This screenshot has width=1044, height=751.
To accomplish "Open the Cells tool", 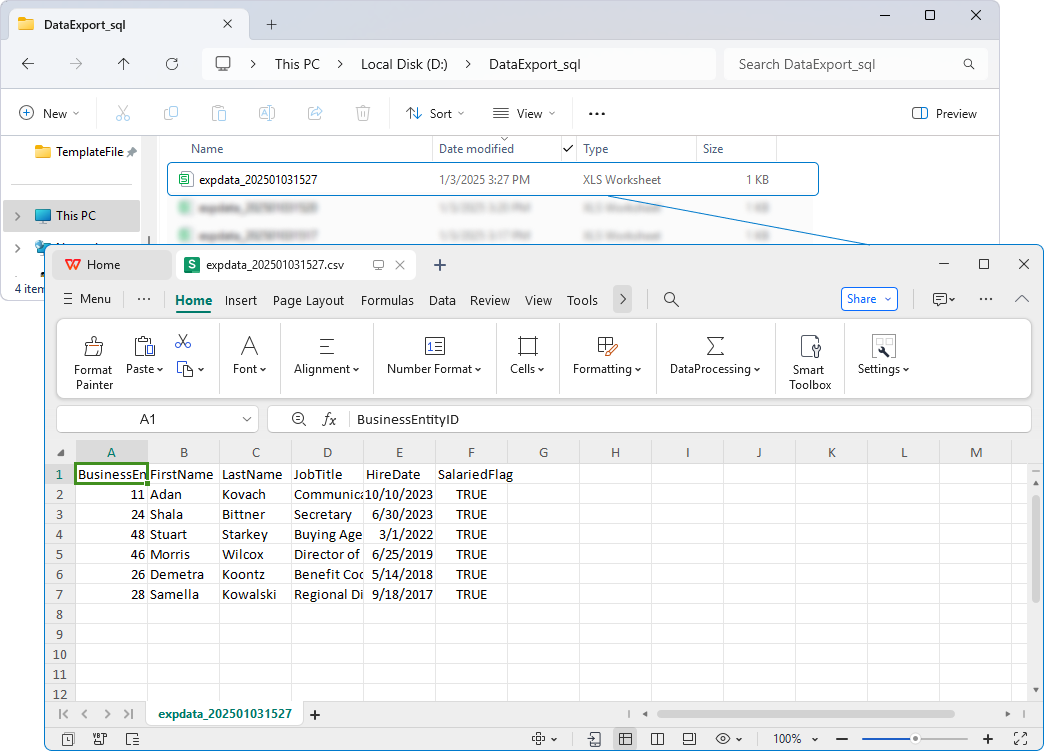I will pyautogui.click(x=527, y=355).
